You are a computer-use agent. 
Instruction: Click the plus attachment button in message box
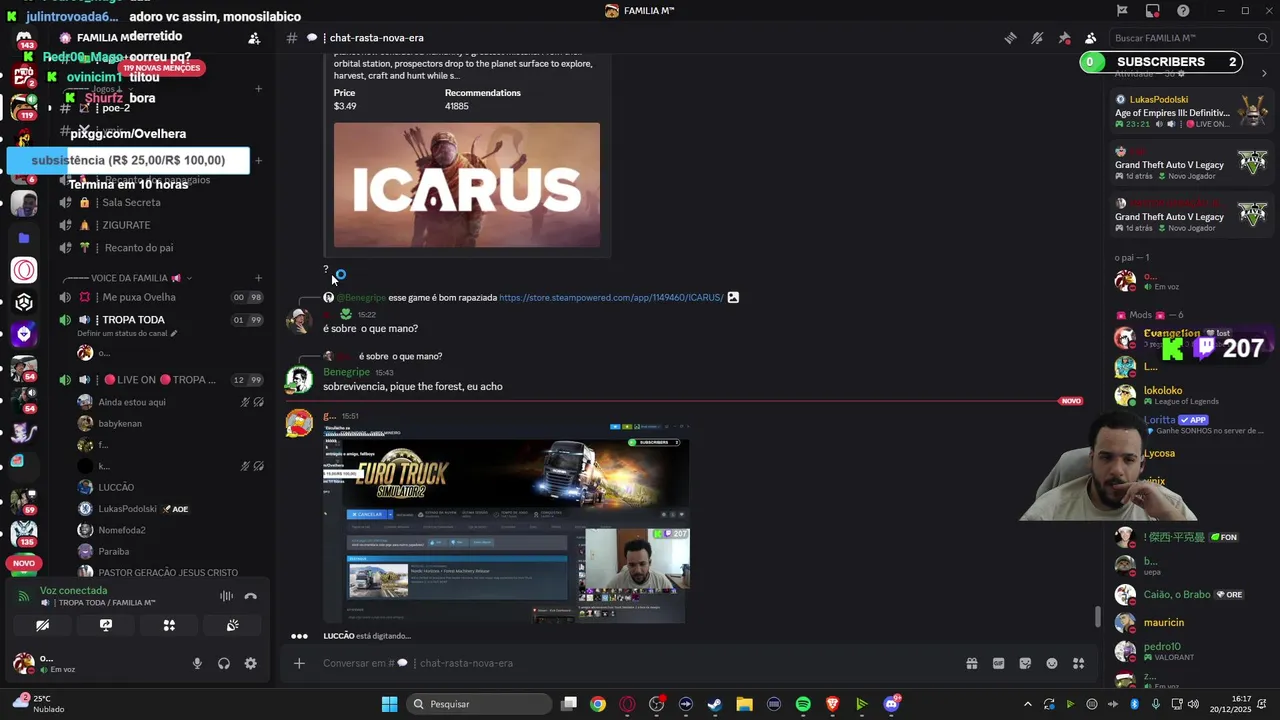[299, 663]
